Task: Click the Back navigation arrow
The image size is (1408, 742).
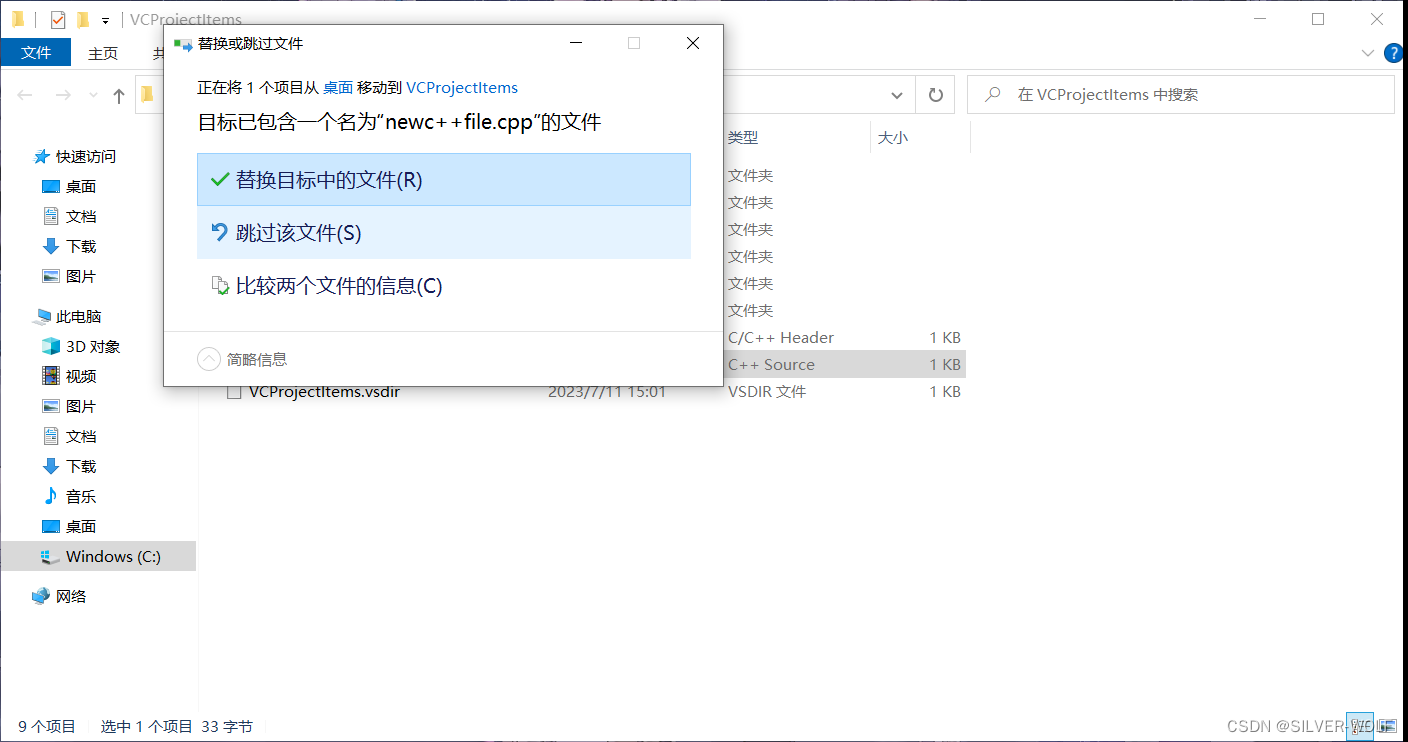Action: point(25,95)
